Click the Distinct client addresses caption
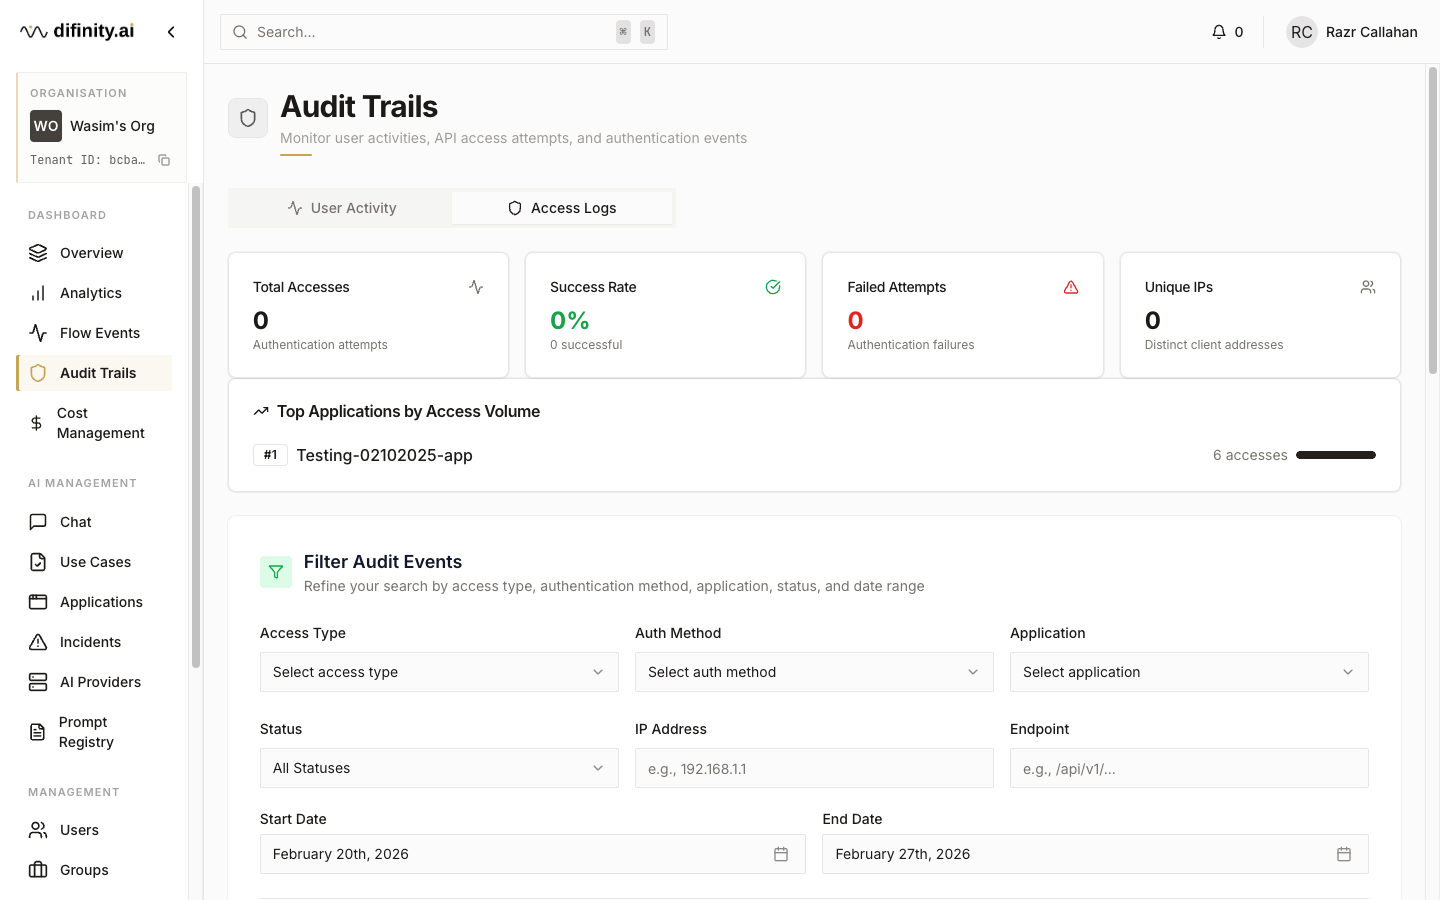Viewport: 1440px width, 900px height. pyautogui.click(x=1214, y=345)
